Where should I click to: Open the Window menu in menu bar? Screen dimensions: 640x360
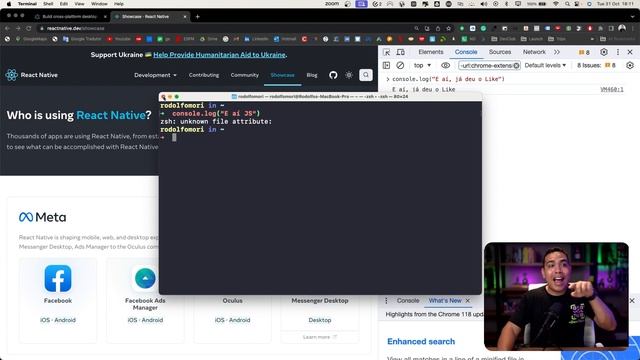coord(99,4)
